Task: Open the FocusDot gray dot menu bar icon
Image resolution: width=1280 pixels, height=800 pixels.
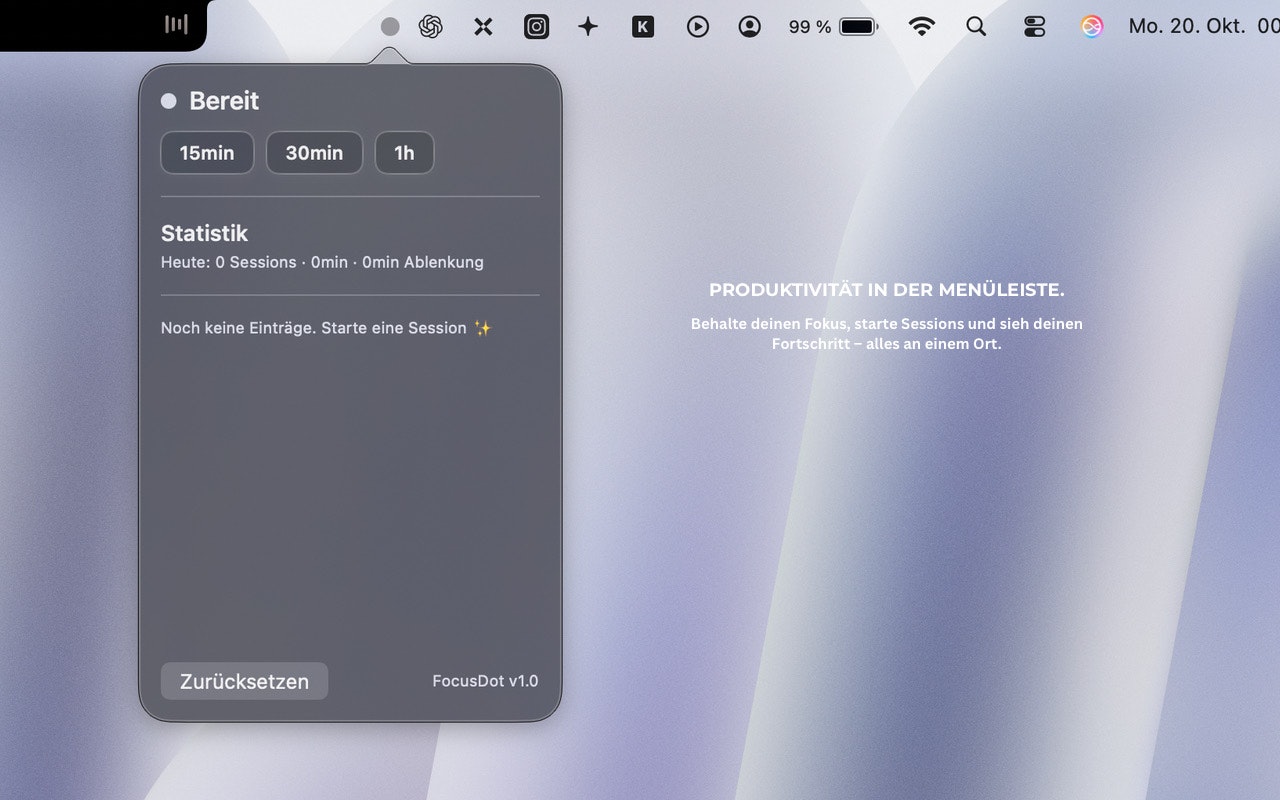Action: pyautogui.click(x=390, y=26)
